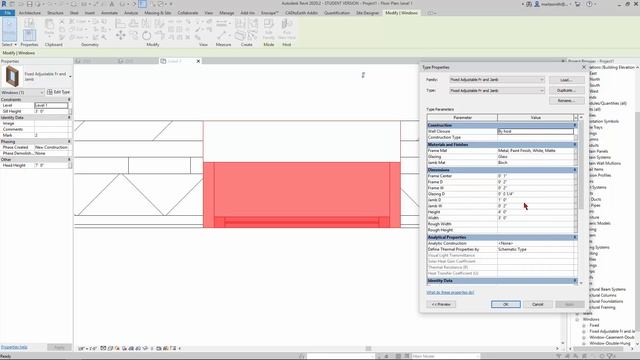The width and height of the screenshot is (640, 360).
Task: Open the Architecture ribbon tab
Action: [30, 13]
